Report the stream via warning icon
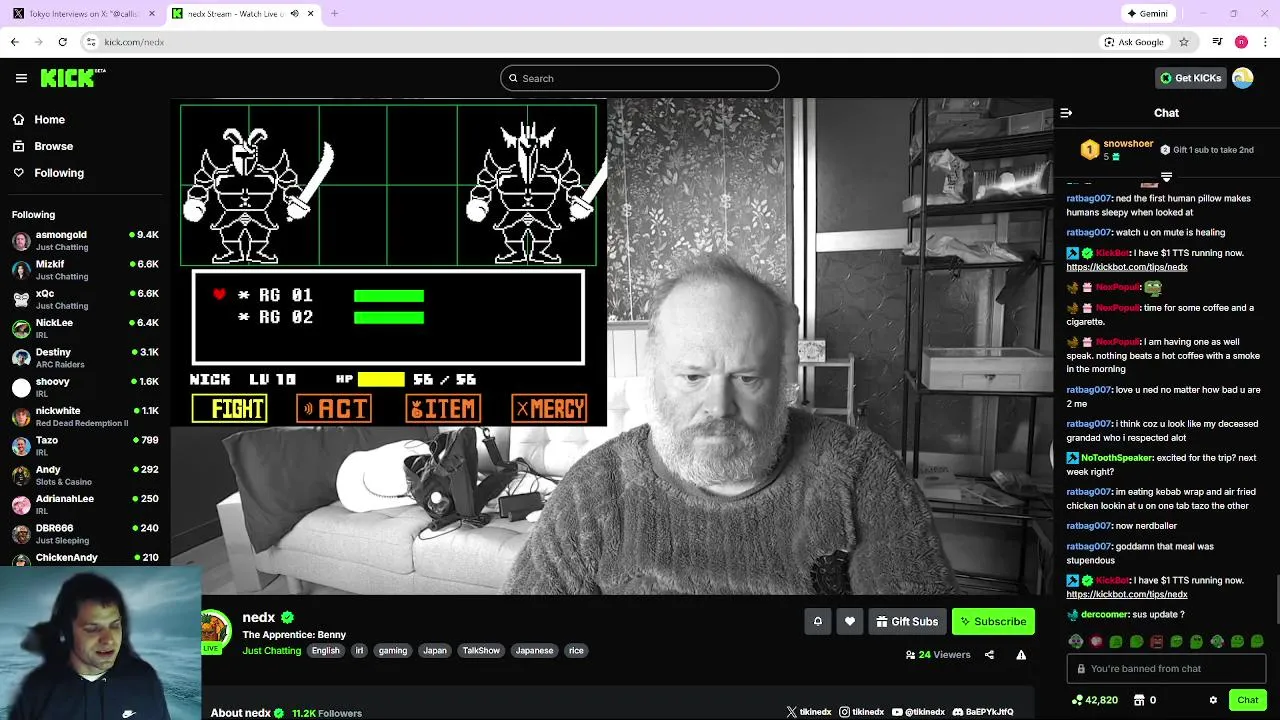The image size is (1280, 720). pos(1021,655)
